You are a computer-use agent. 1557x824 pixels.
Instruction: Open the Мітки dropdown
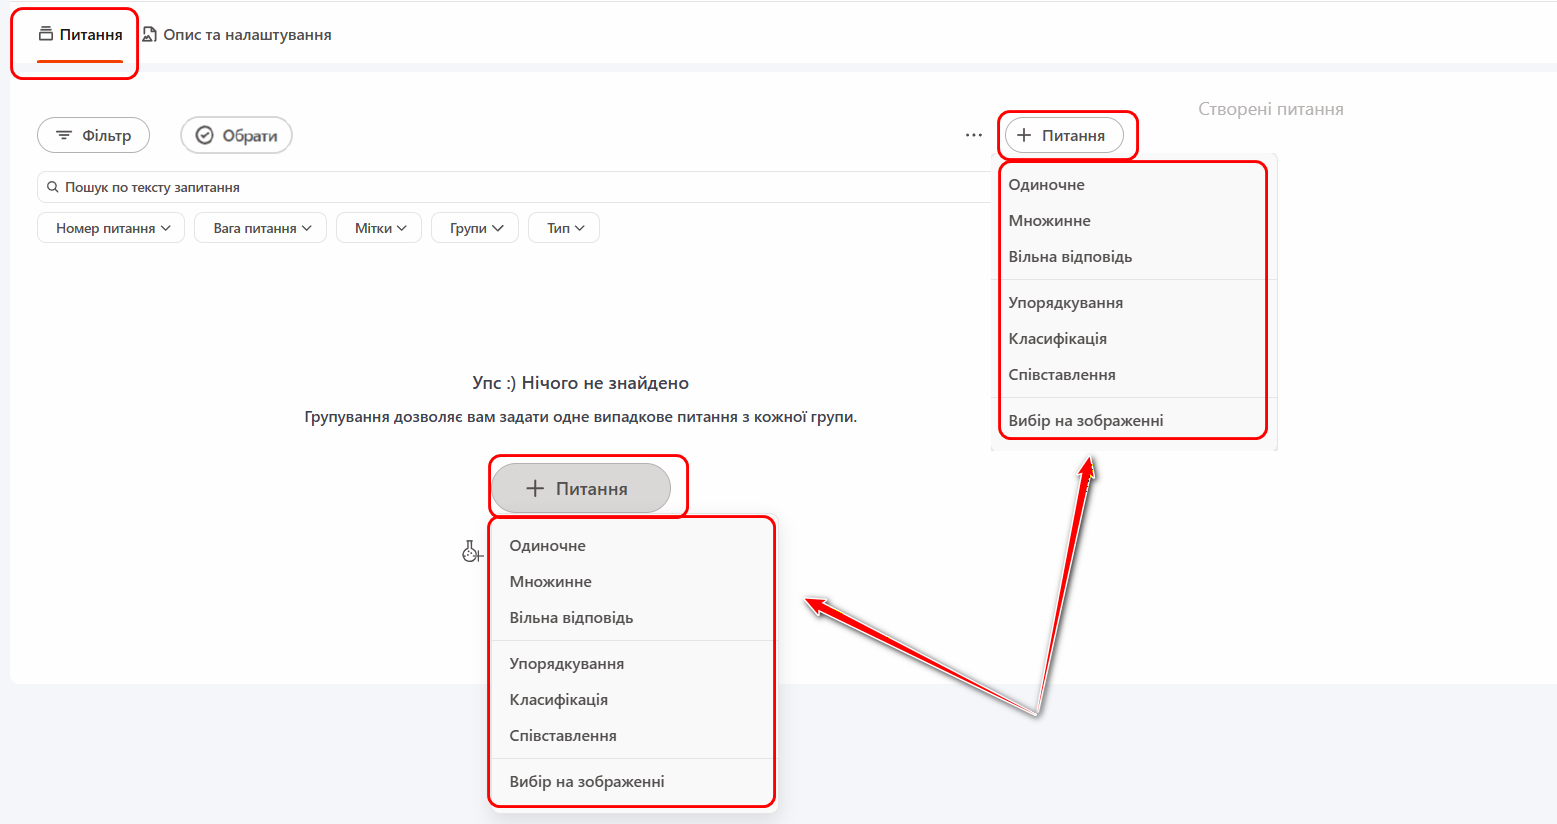(x=379, y=228)
